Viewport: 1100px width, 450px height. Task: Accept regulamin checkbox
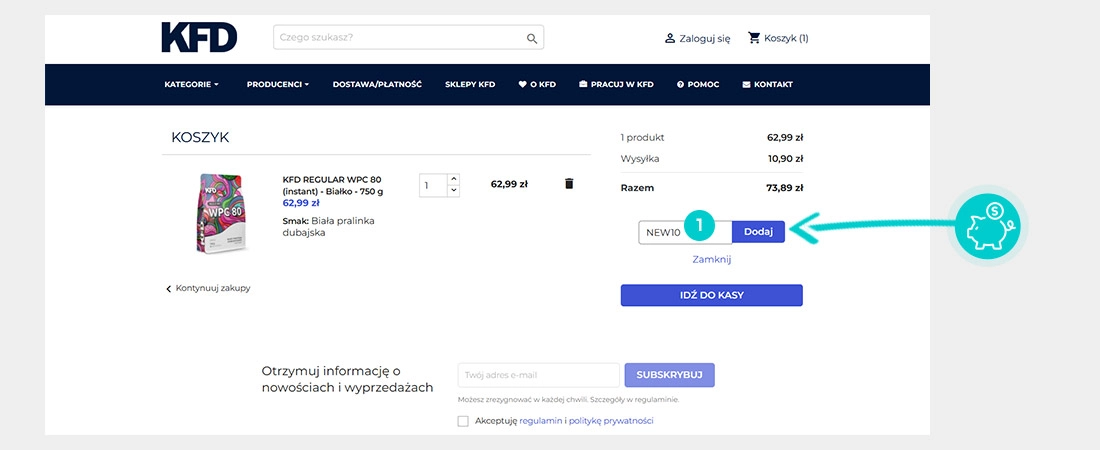tap(463, 421)
